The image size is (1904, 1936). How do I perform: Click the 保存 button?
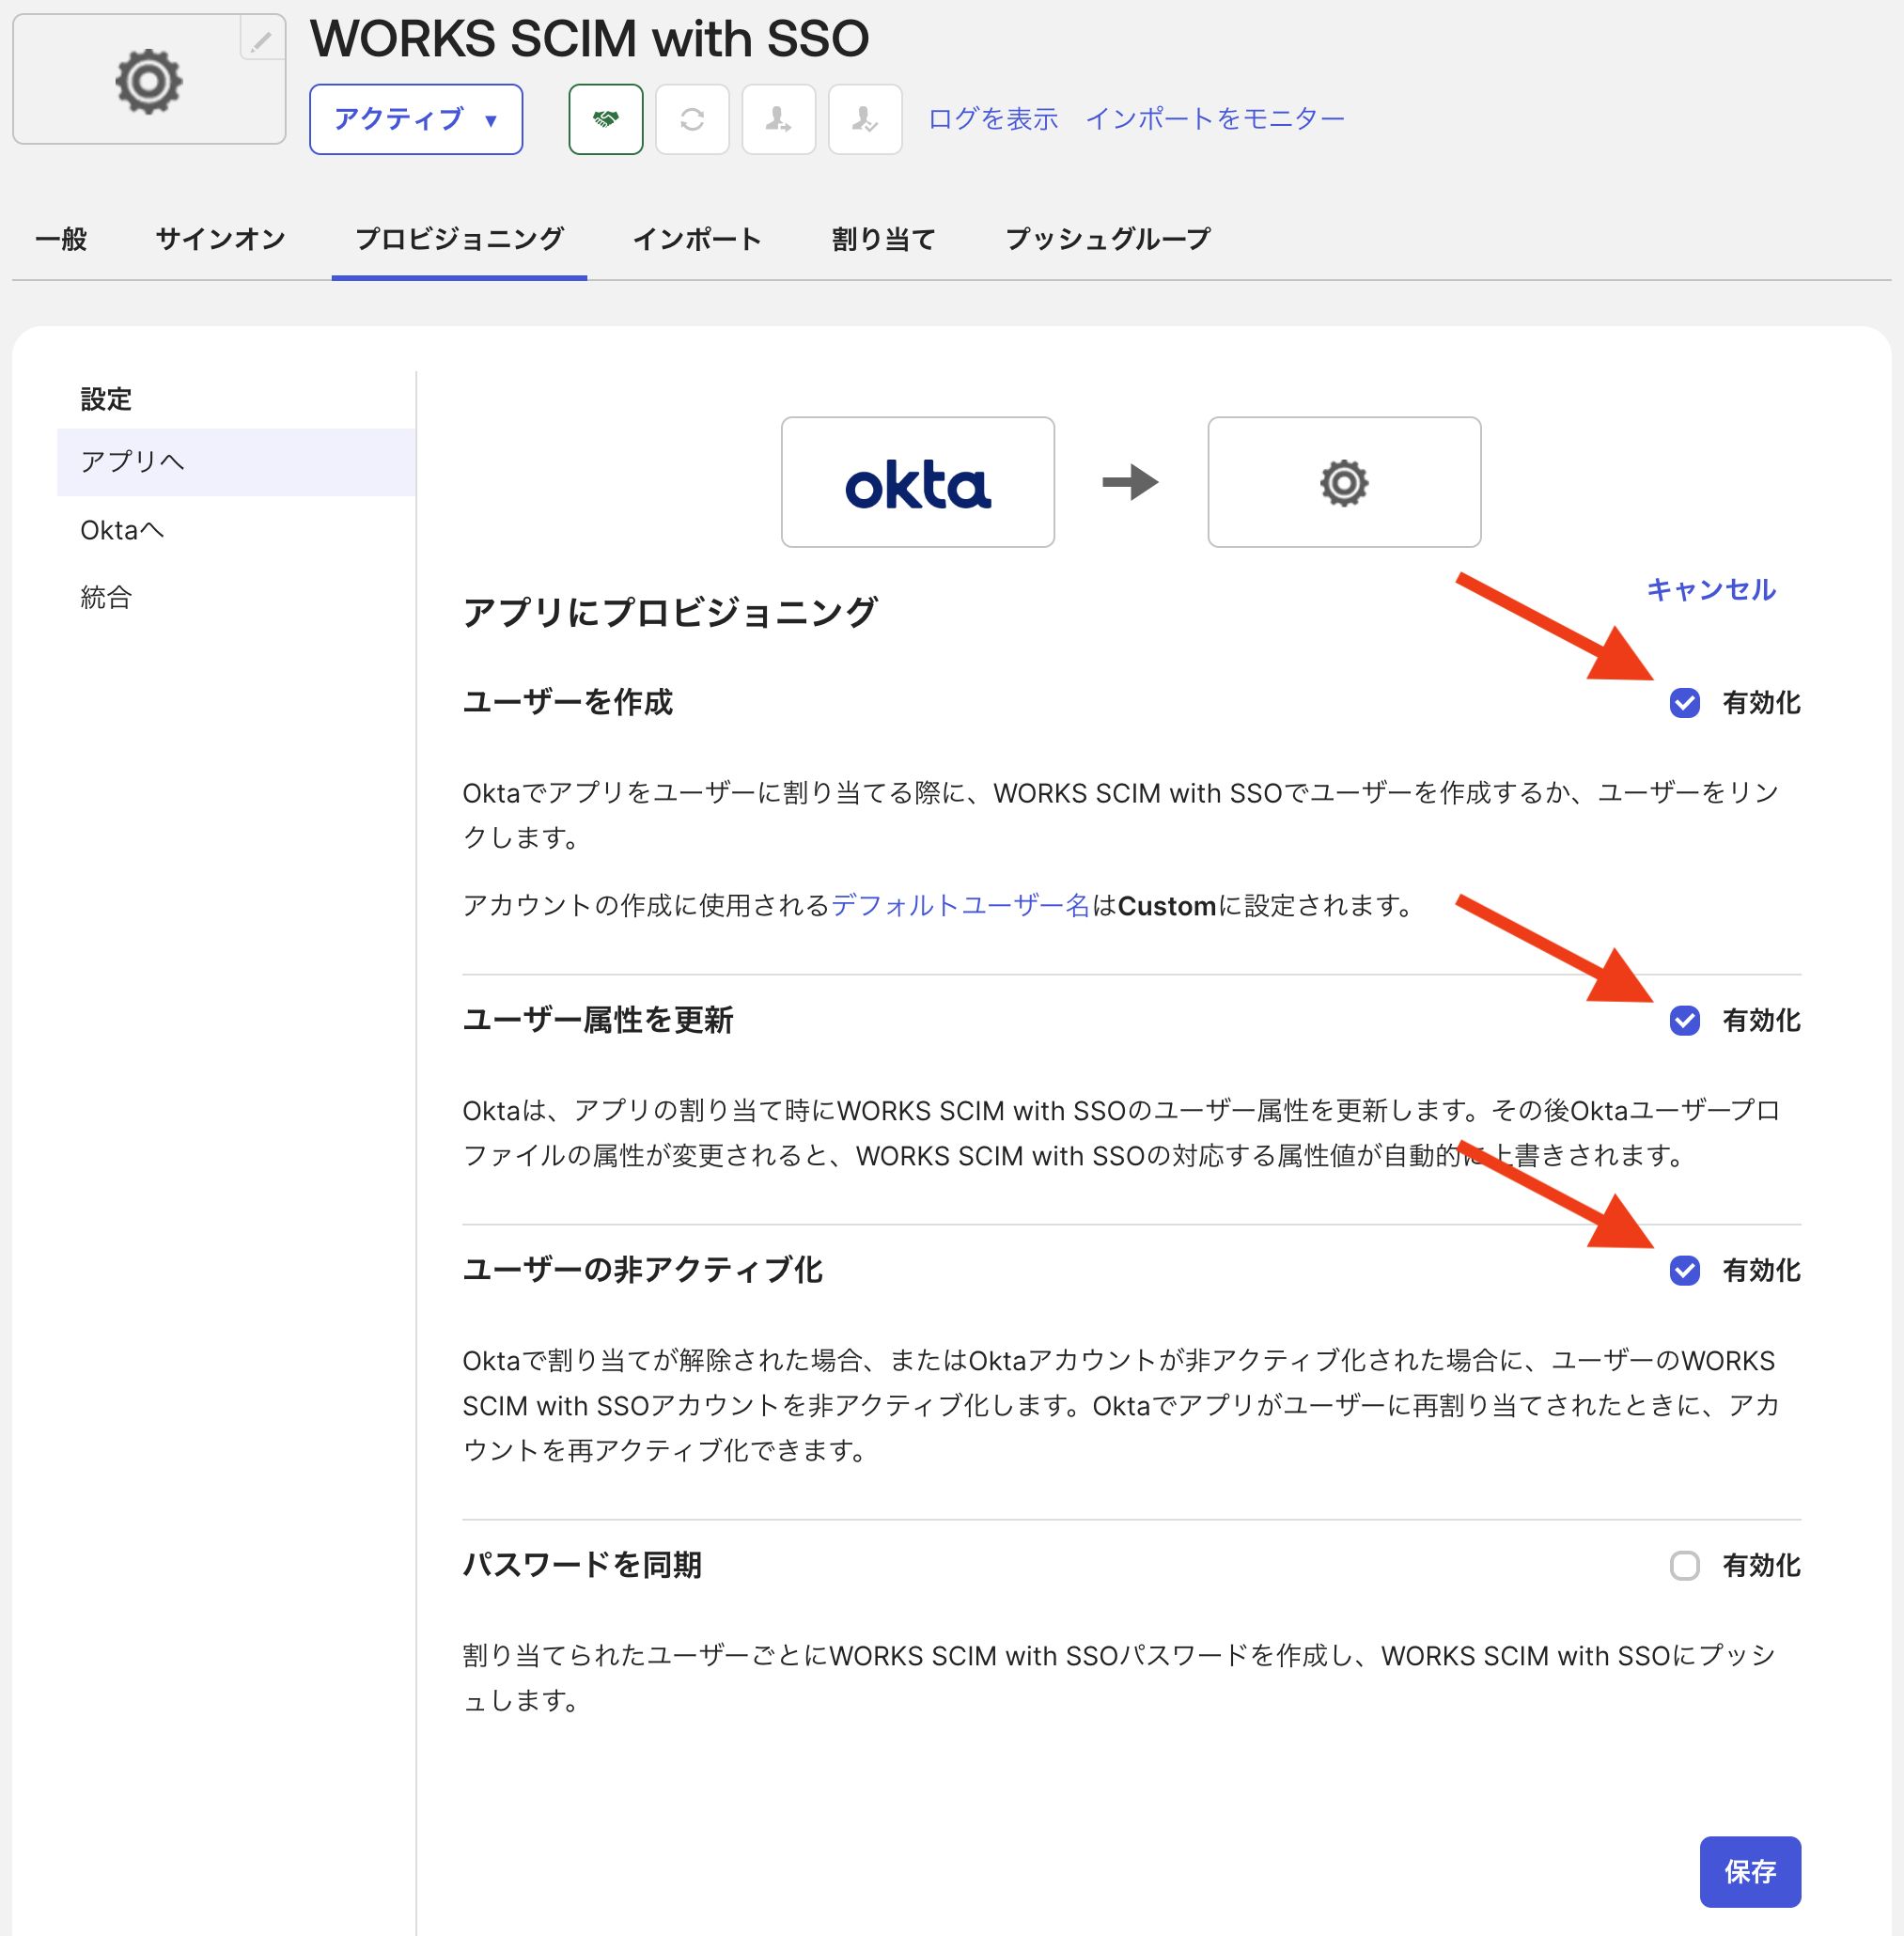(1750, 1872)
